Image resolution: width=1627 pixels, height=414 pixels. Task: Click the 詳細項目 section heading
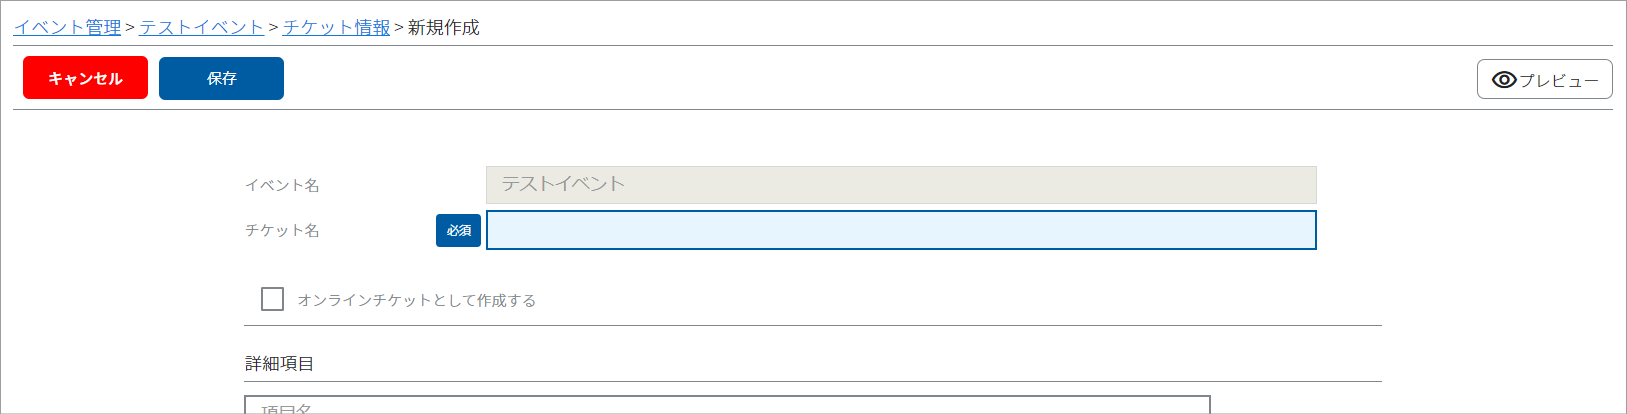(280, 363)
